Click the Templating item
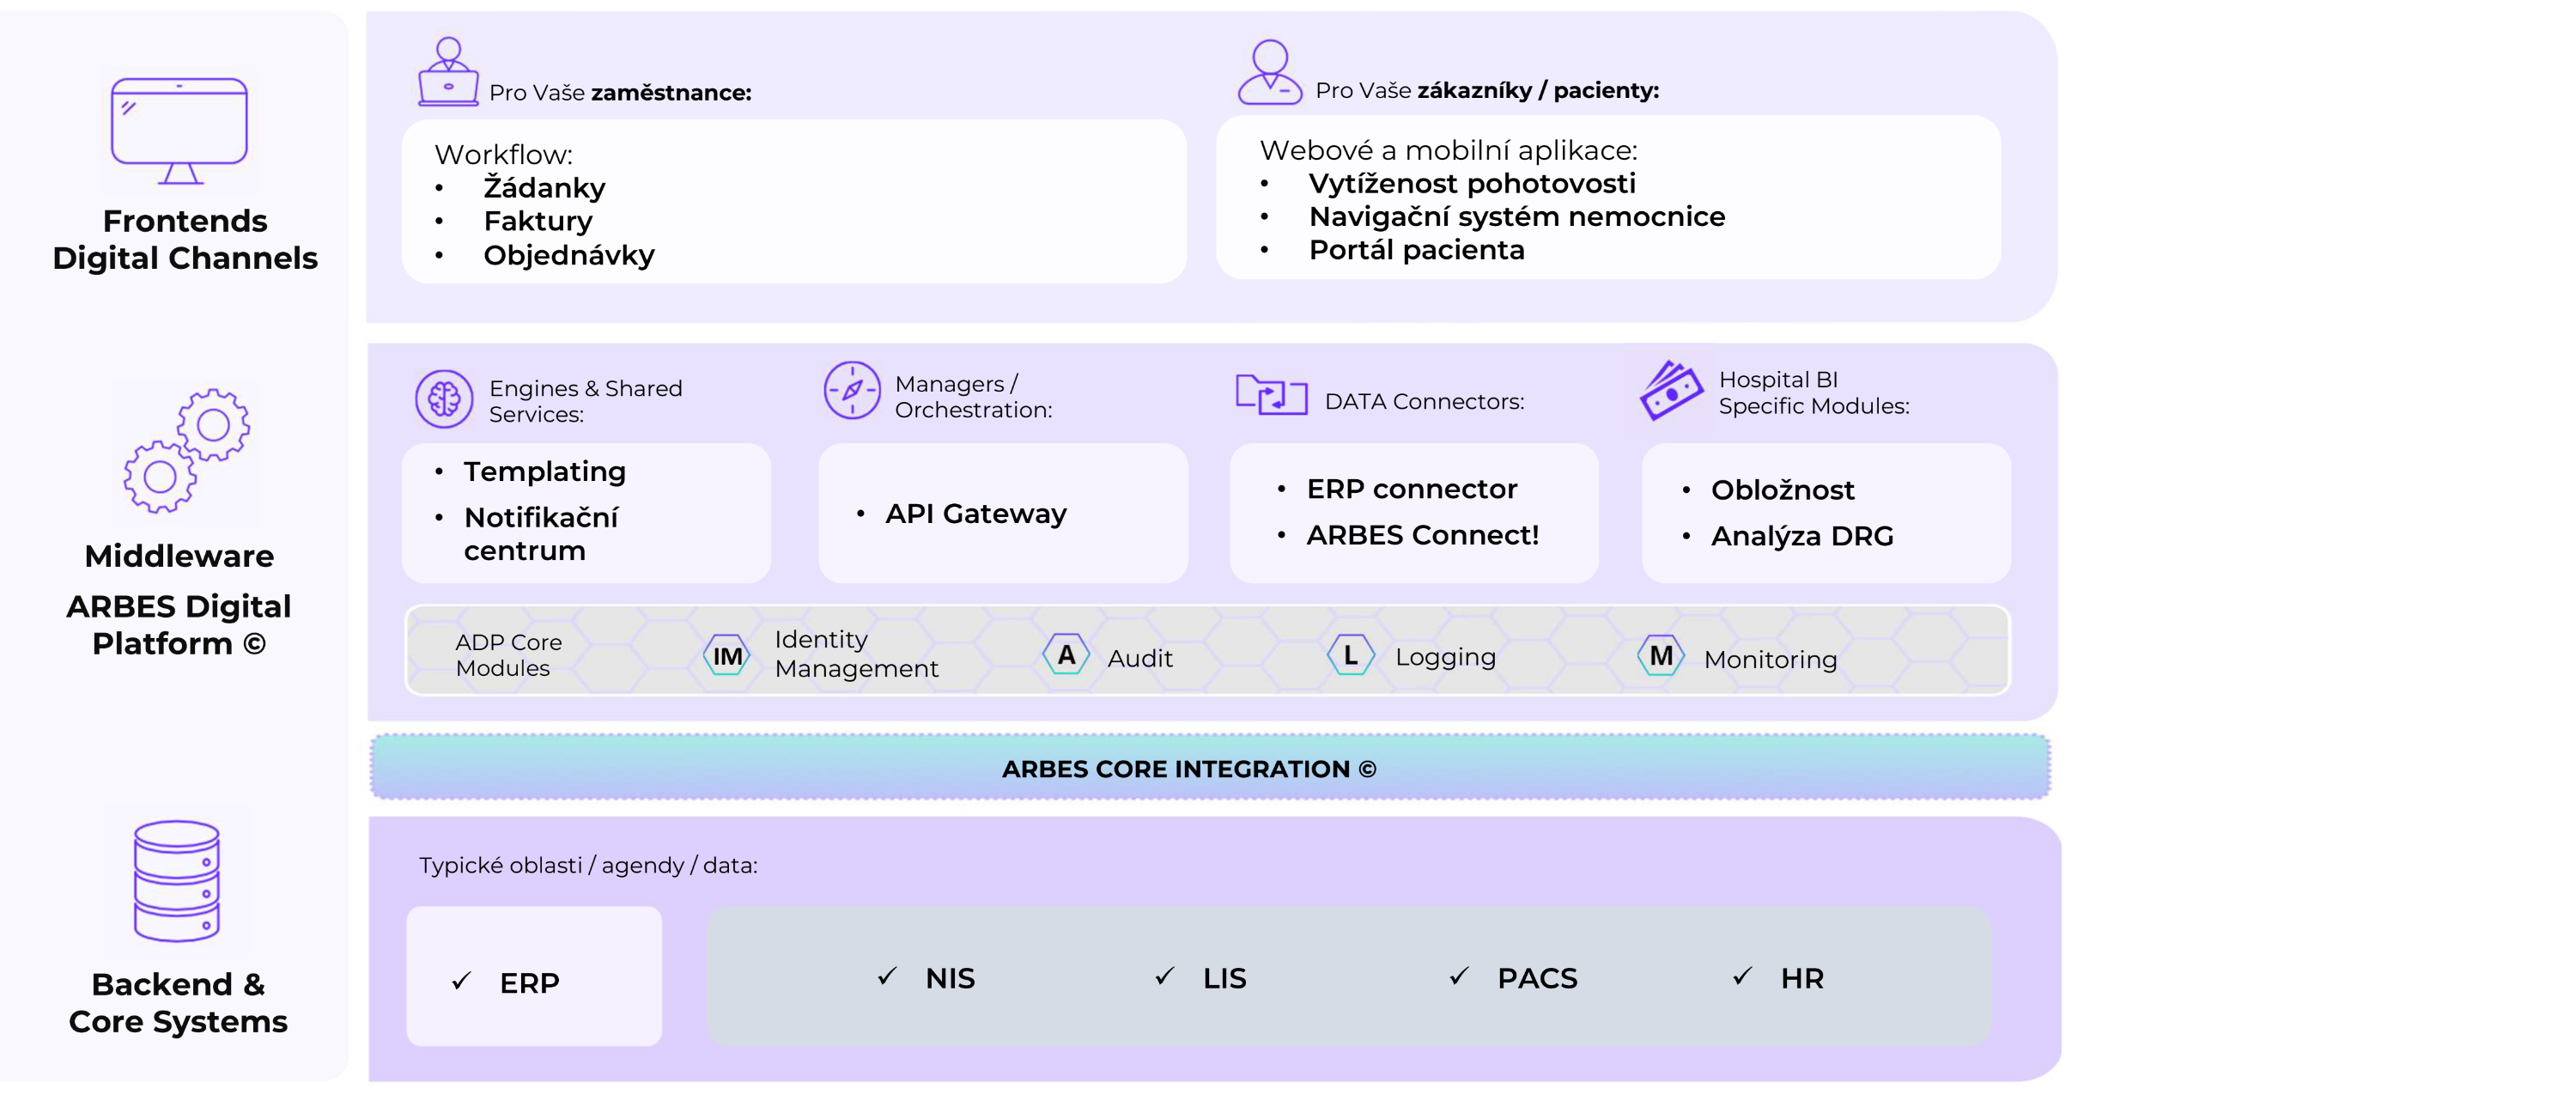Image resolution: width=2576 pixels, height=1095 pixels. [545, 471]
